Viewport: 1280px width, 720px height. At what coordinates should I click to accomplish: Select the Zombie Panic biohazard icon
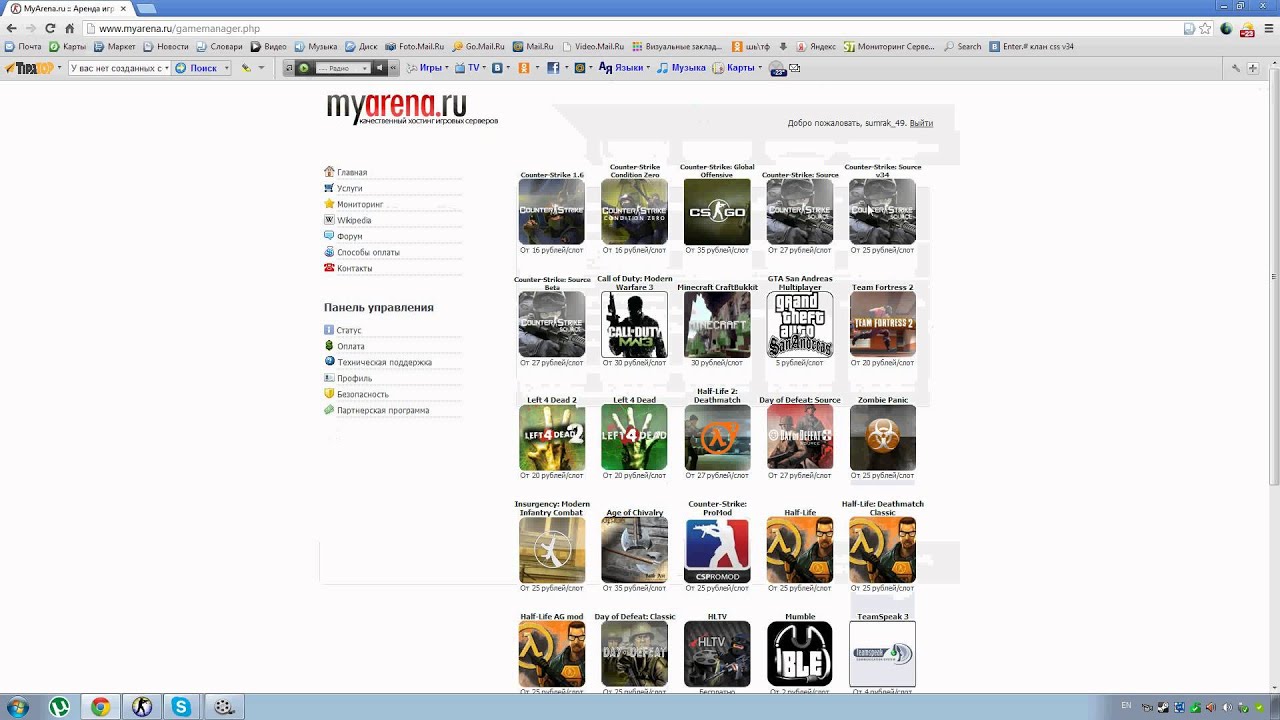tap(883, 438)
